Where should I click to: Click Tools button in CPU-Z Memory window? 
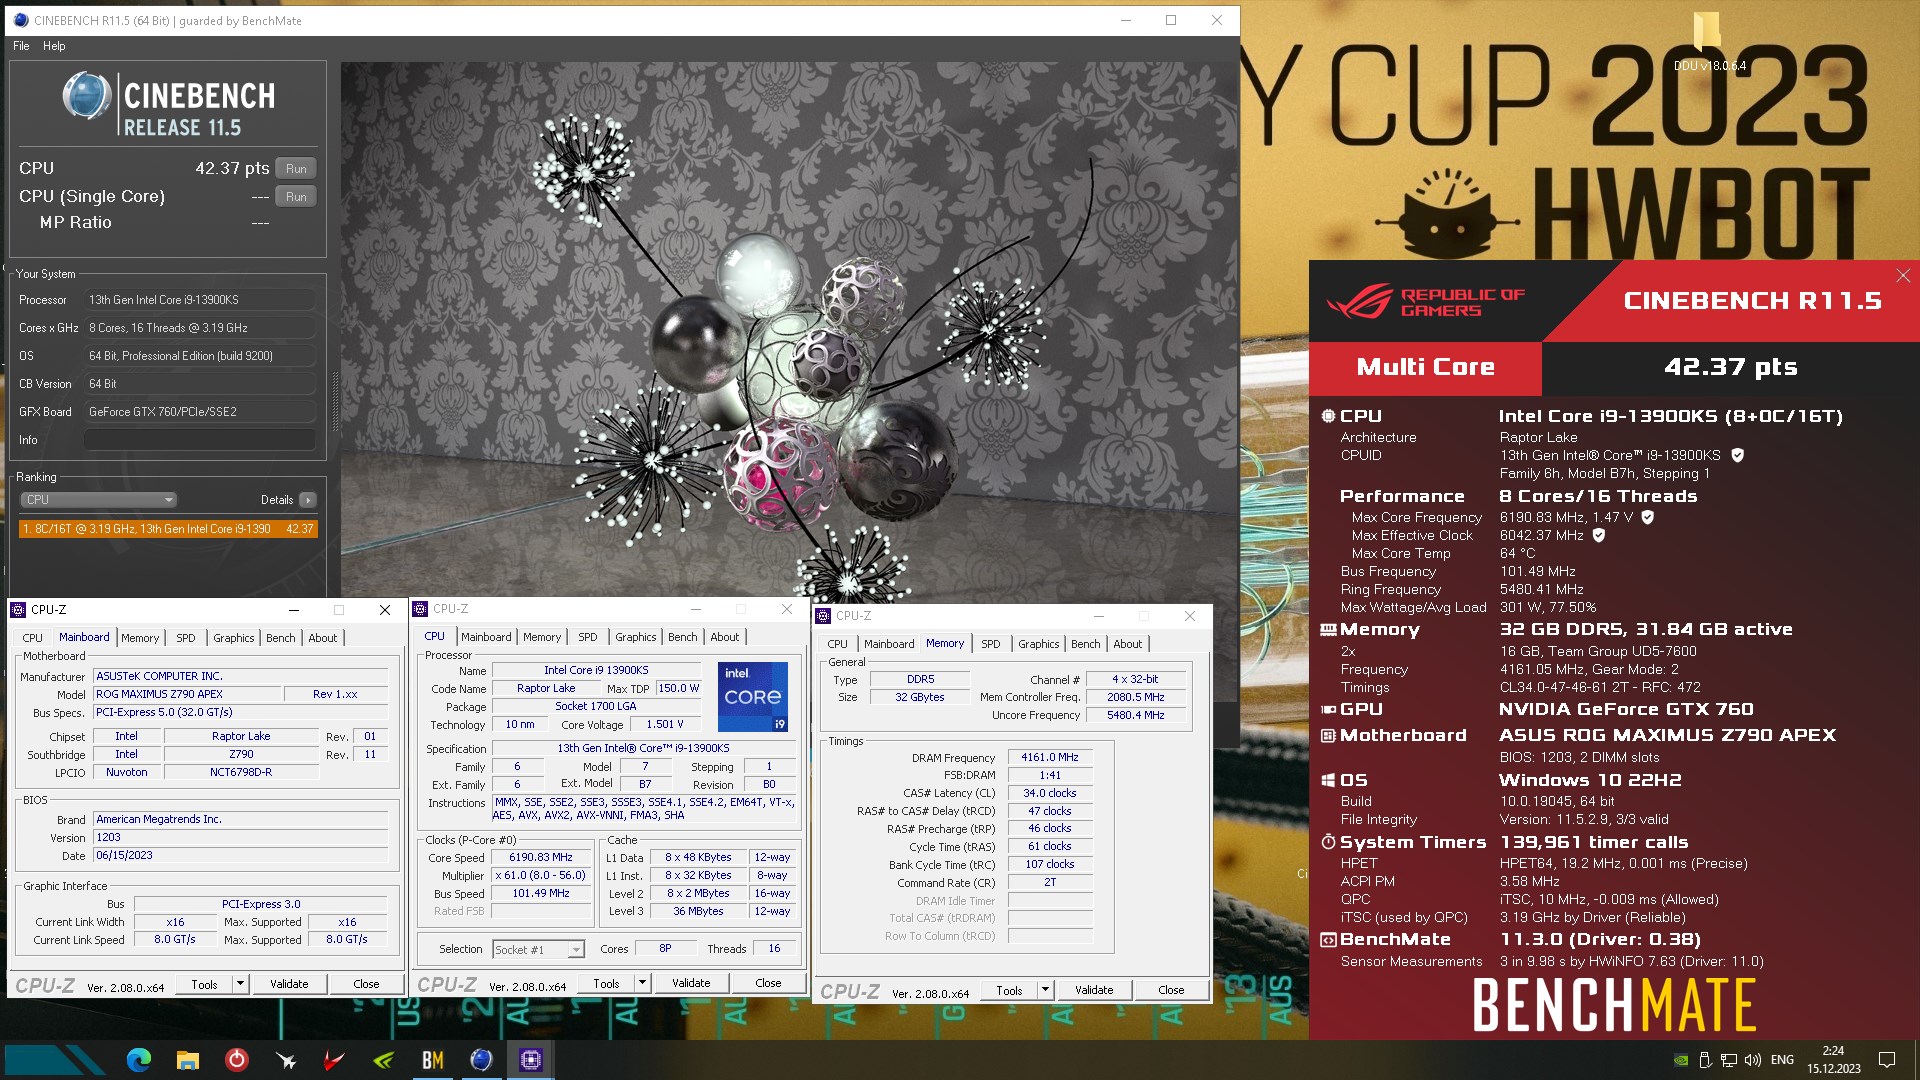point(1009,990)
